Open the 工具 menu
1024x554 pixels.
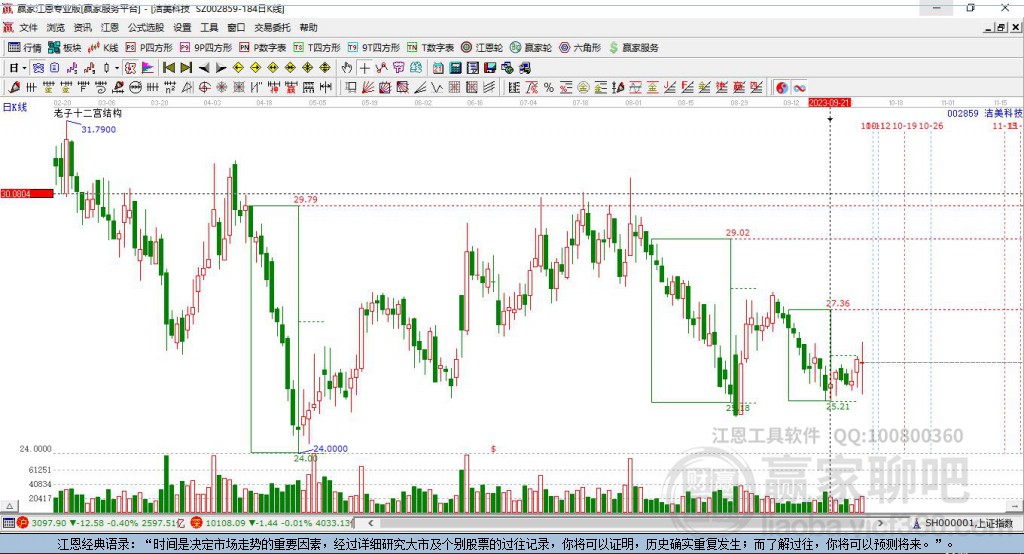click(x=209, y=27)
